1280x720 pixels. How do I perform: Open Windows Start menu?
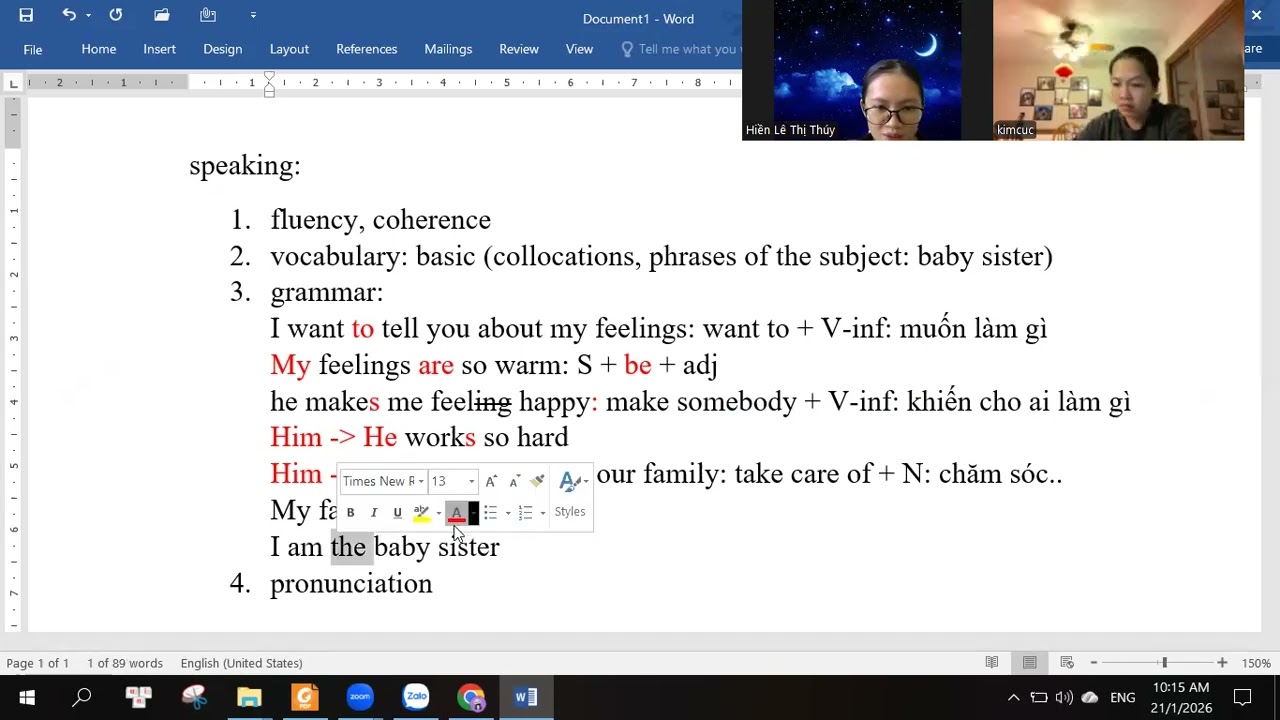(x=26, y=697)
